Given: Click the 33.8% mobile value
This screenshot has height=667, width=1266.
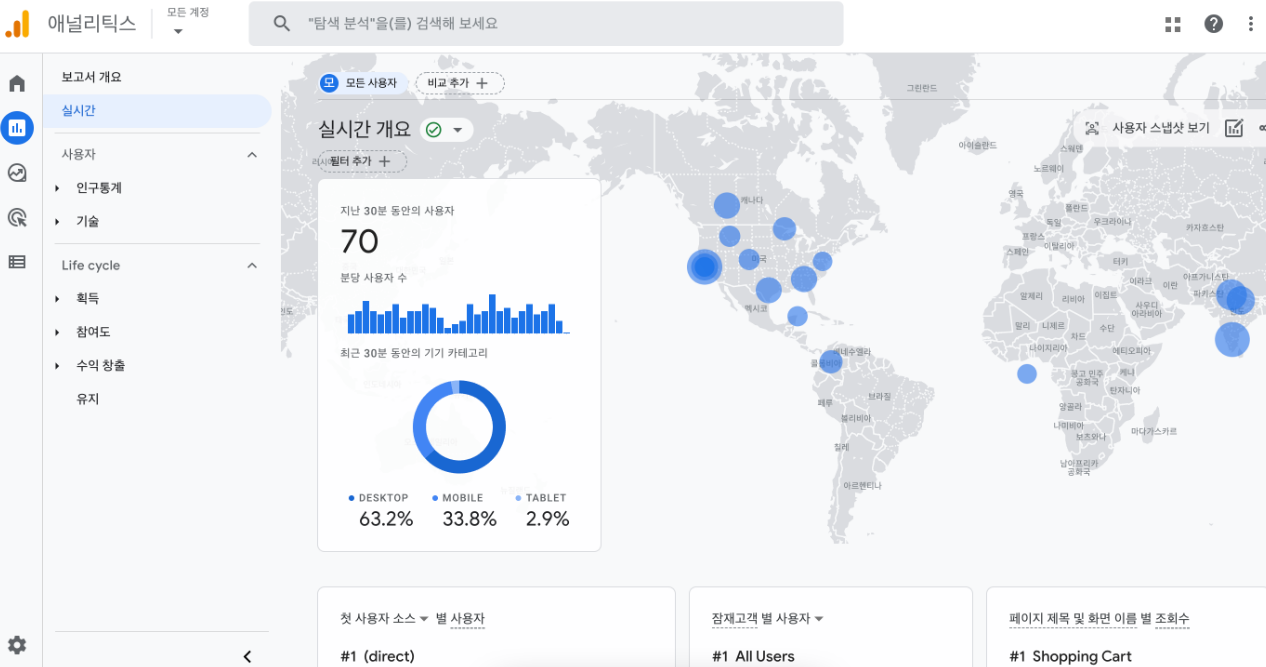Looking at the screenshot, I should tap(470, 519).
